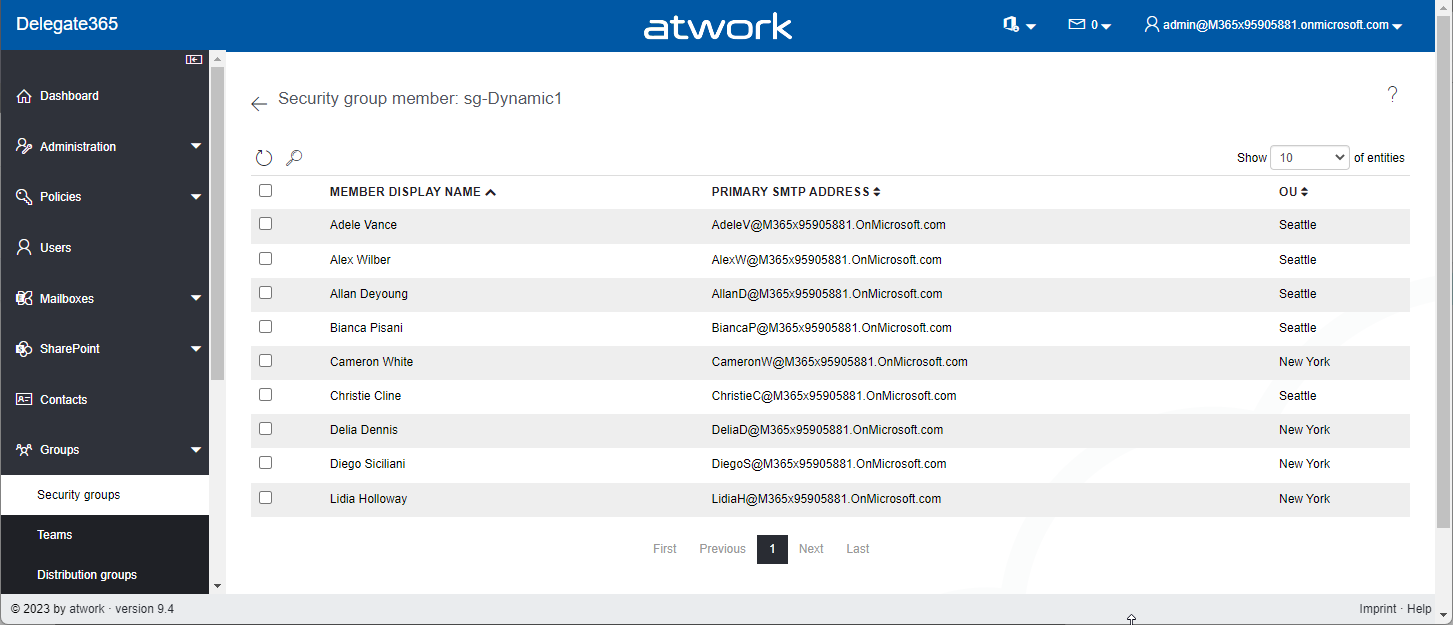Select the checkbox next to Cameron White
The image size is (1453, 625).
pos(265,361)
